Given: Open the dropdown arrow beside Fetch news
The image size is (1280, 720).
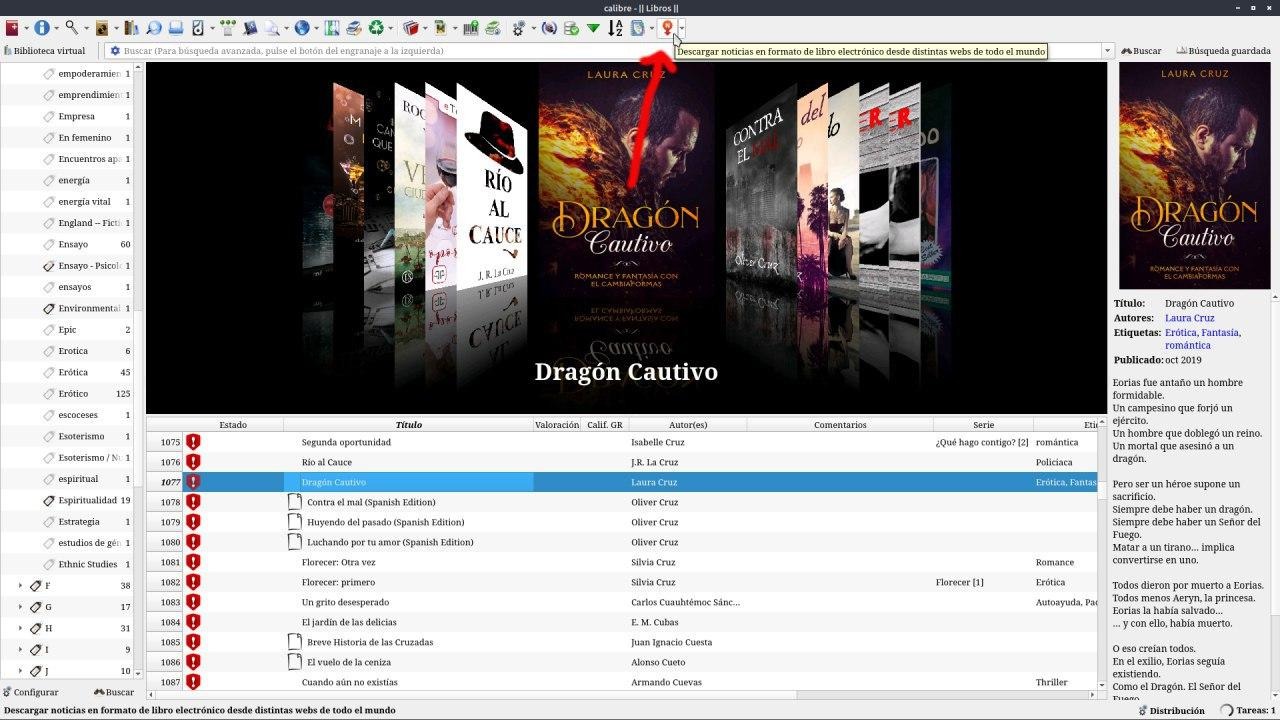Looking at the screenshot, I should (681, 29).
